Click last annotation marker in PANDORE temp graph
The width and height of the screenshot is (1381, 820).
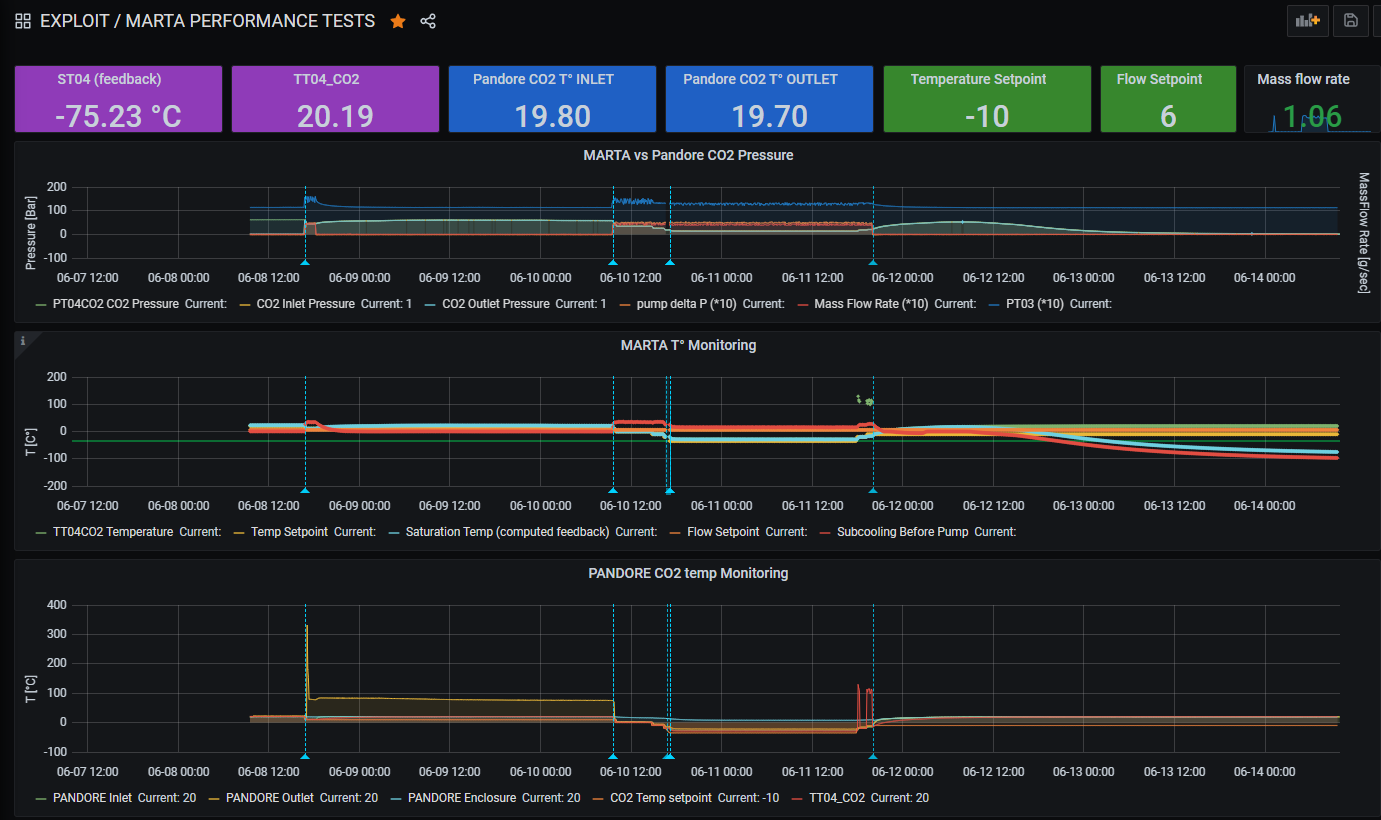click(873, 757)
